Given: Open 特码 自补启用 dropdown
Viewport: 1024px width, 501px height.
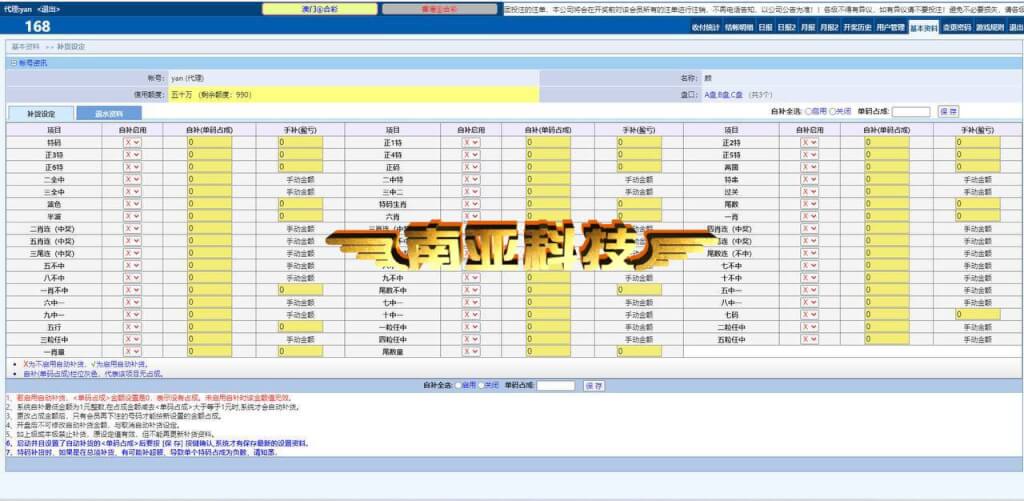Looking at the screenshot, I should coord(132,142).
